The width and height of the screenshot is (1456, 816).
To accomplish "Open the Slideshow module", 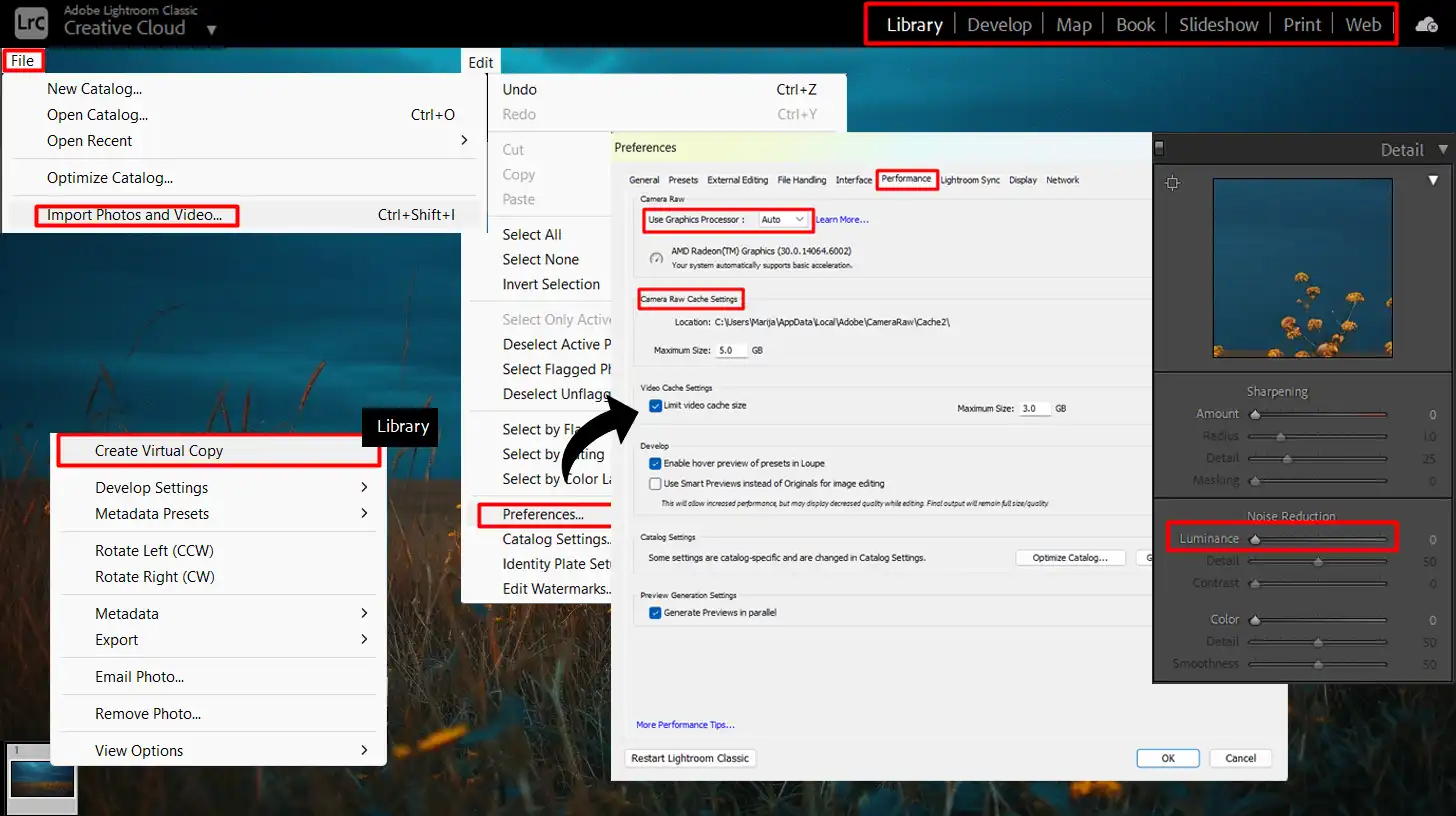I will pos(1218,25).
